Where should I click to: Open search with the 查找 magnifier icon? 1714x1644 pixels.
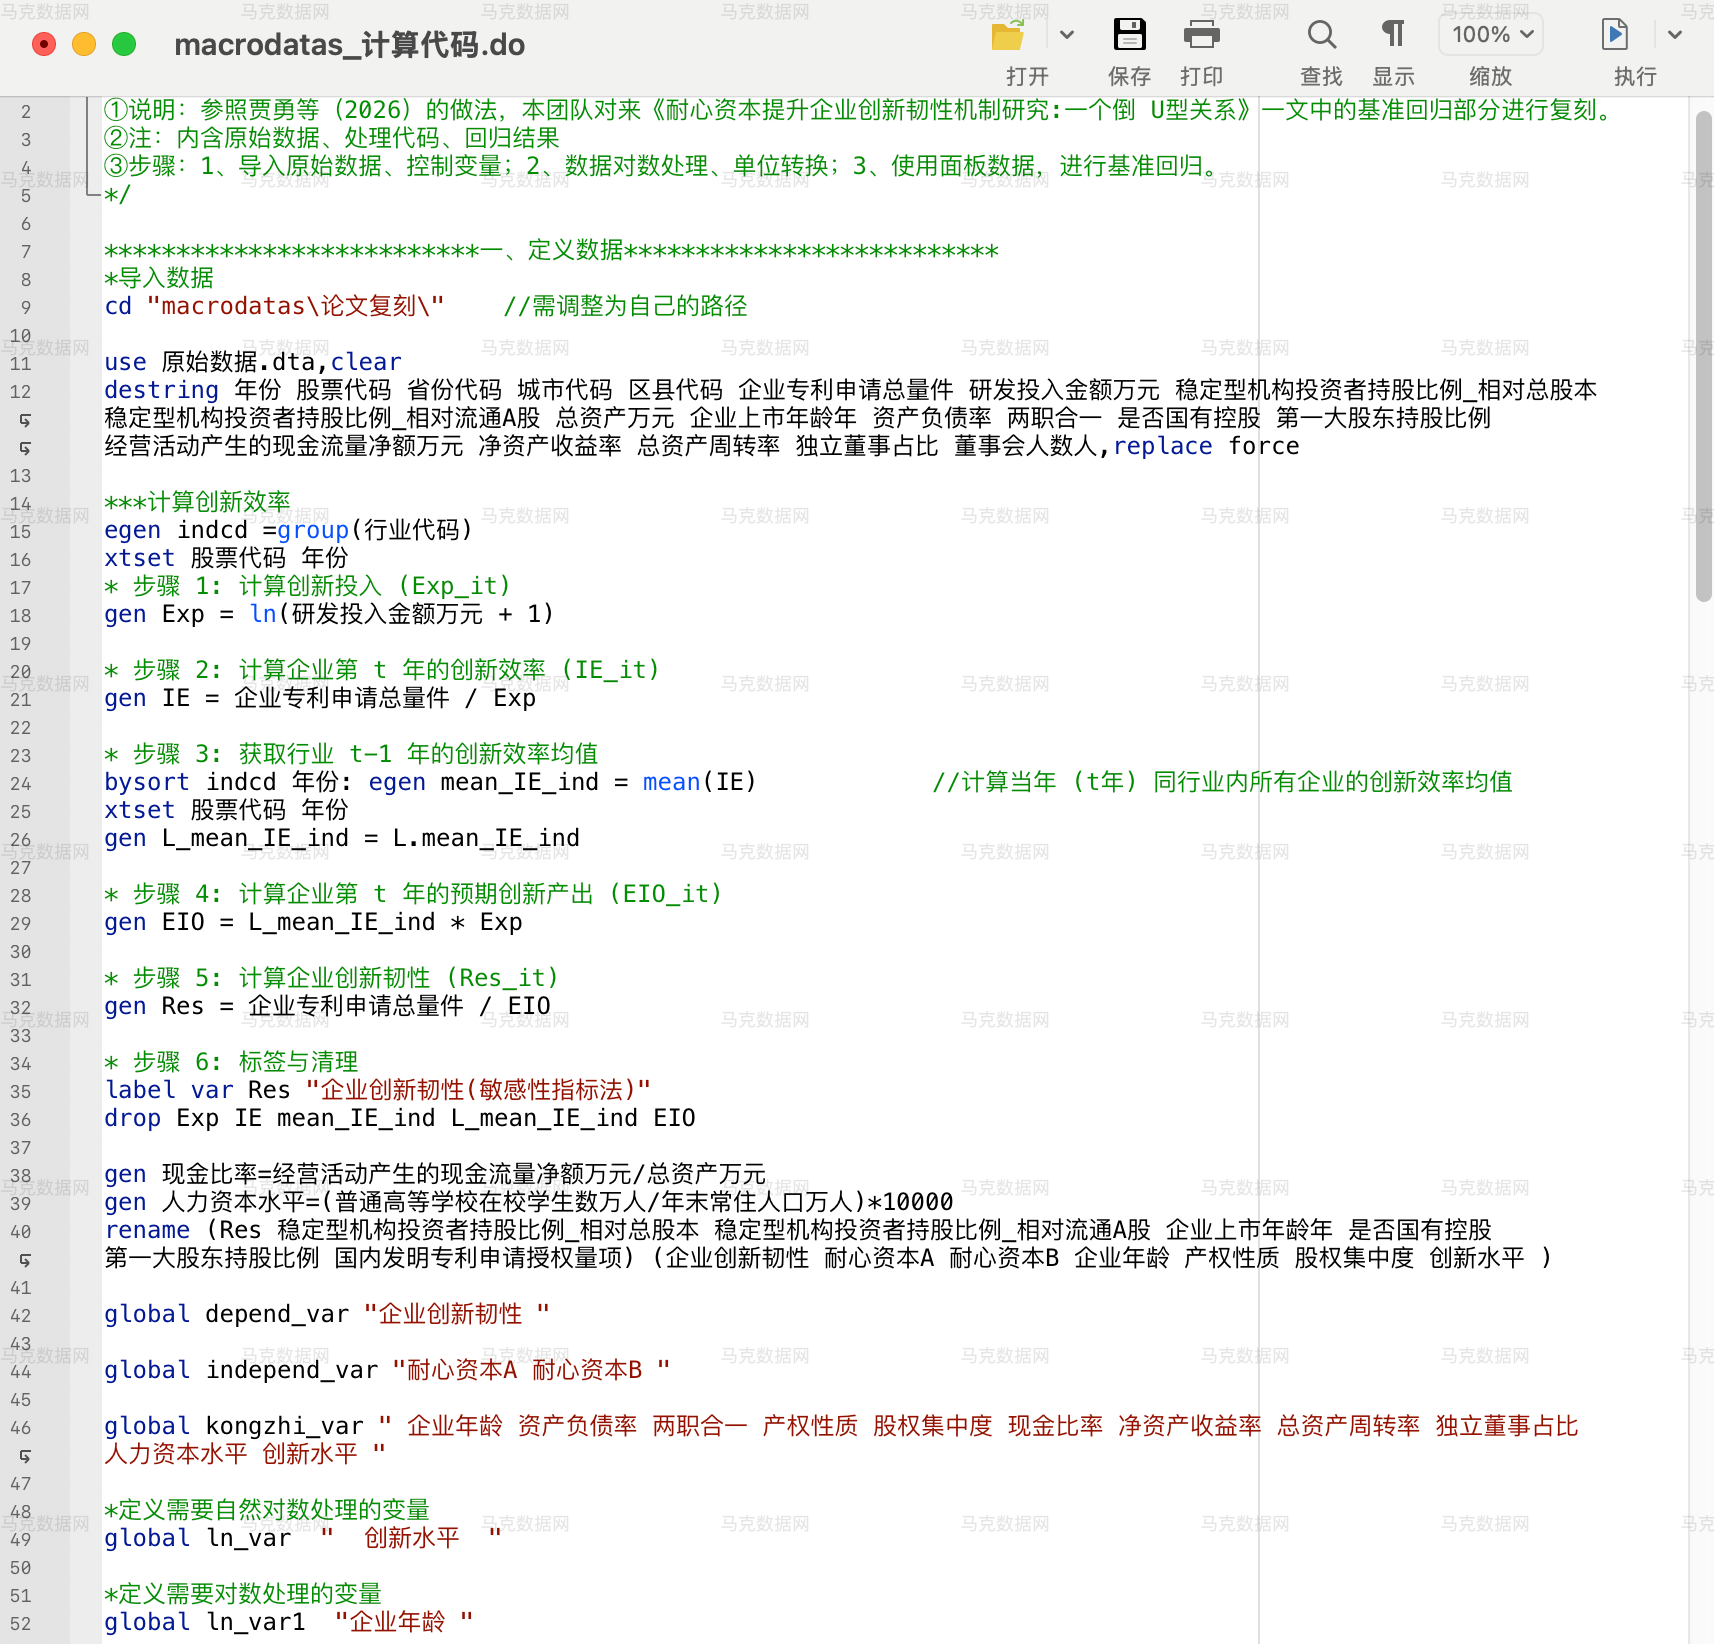coord(1322,35)
